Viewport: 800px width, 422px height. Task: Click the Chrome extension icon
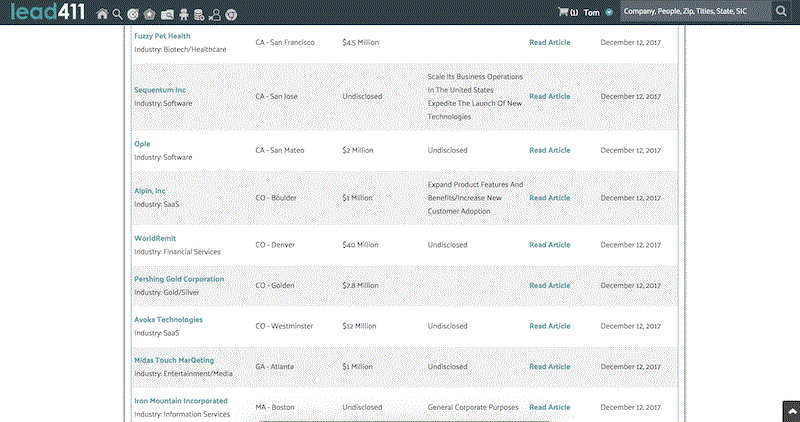[231, 14]
